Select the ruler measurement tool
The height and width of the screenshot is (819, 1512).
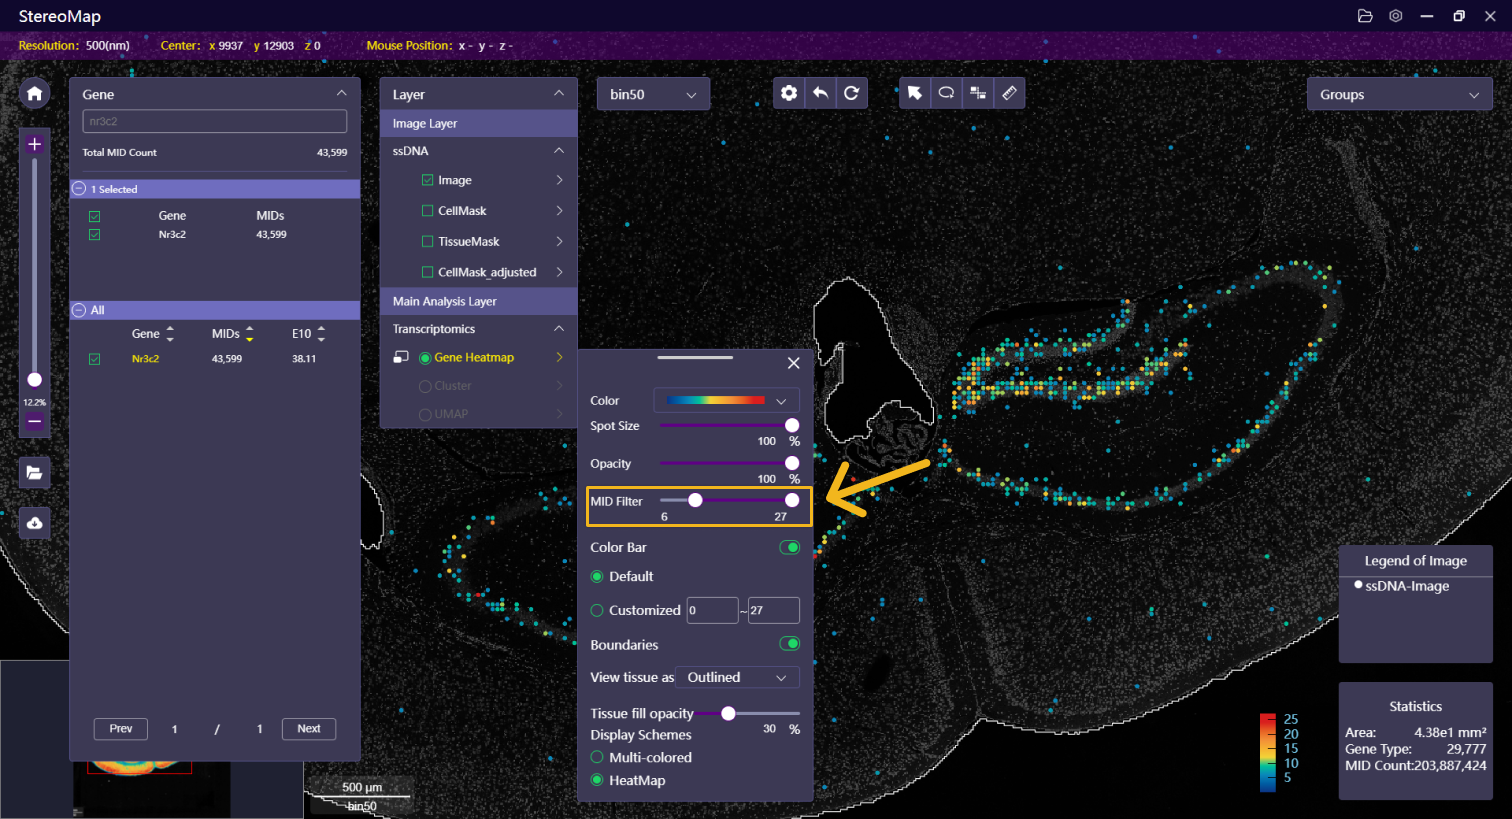[x=1009, y=93]
